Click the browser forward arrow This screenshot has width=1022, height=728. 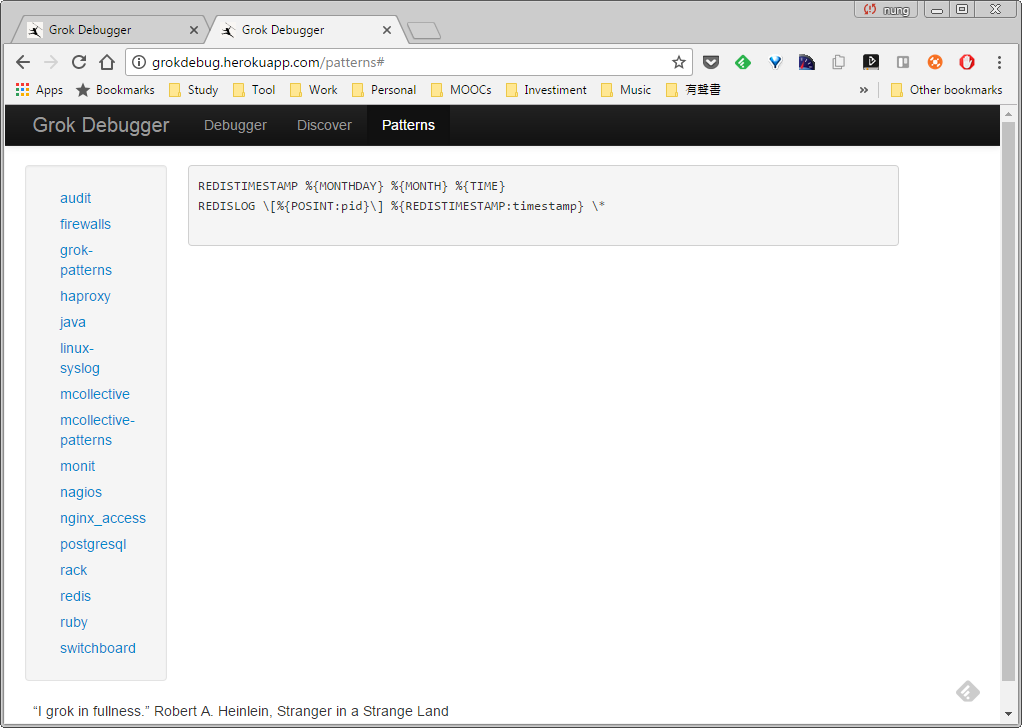(x=50, y=63)
